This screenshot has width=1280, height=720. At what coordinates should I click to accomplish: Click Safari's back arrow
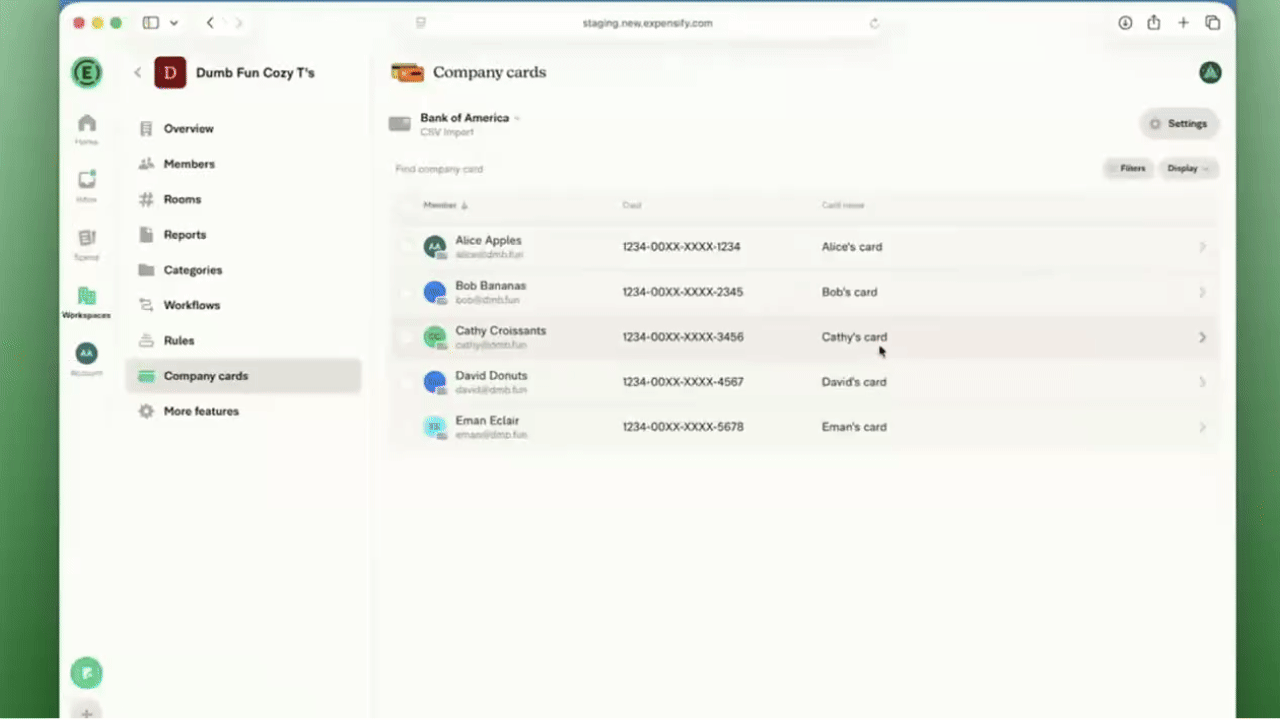click(x=210, y=23)
